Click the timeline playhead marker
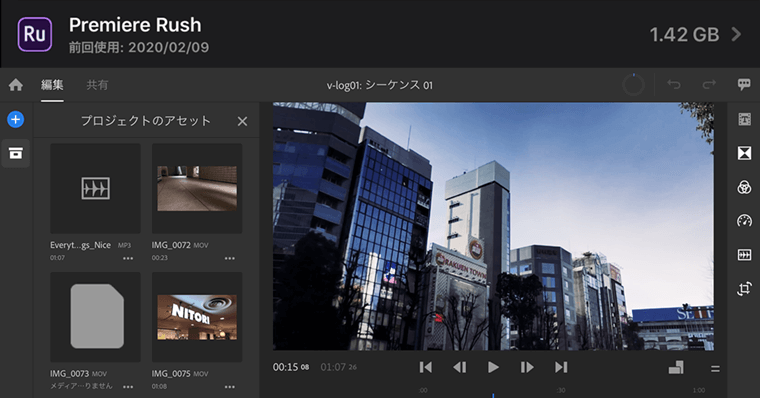The height and width of the screenshot is (398, 760). (493, 395)
